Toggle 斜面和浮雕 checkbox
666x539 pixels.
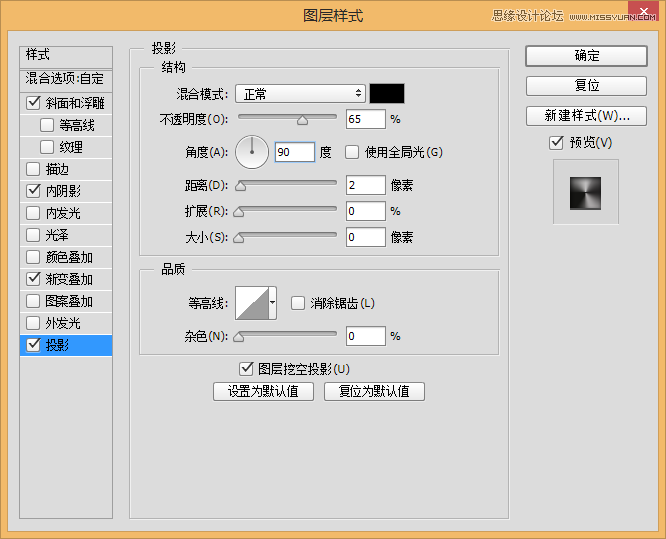pyautogui.click(x=33, y=103)
